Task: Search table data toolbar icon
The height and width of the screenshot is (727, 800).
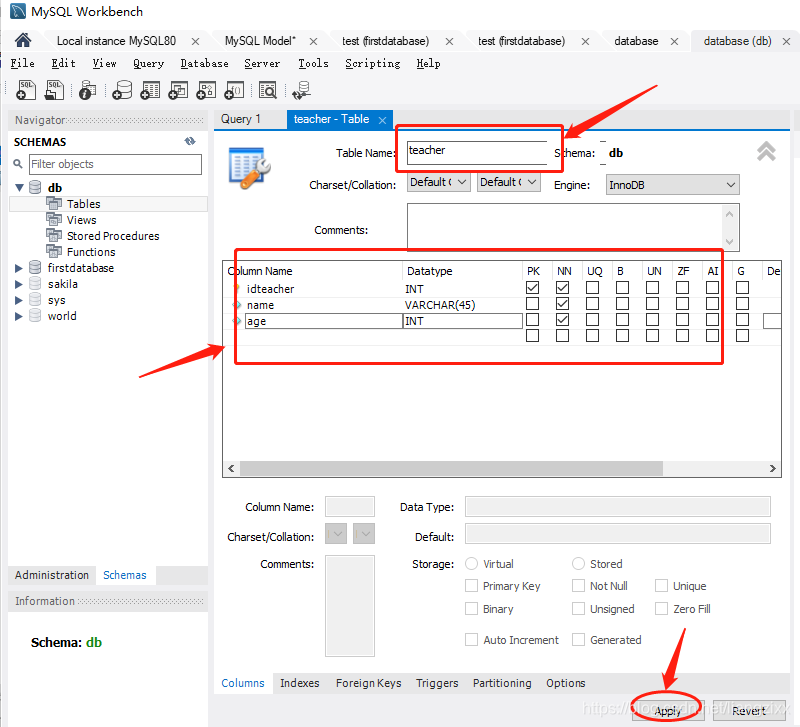Action: coord(268,90)
